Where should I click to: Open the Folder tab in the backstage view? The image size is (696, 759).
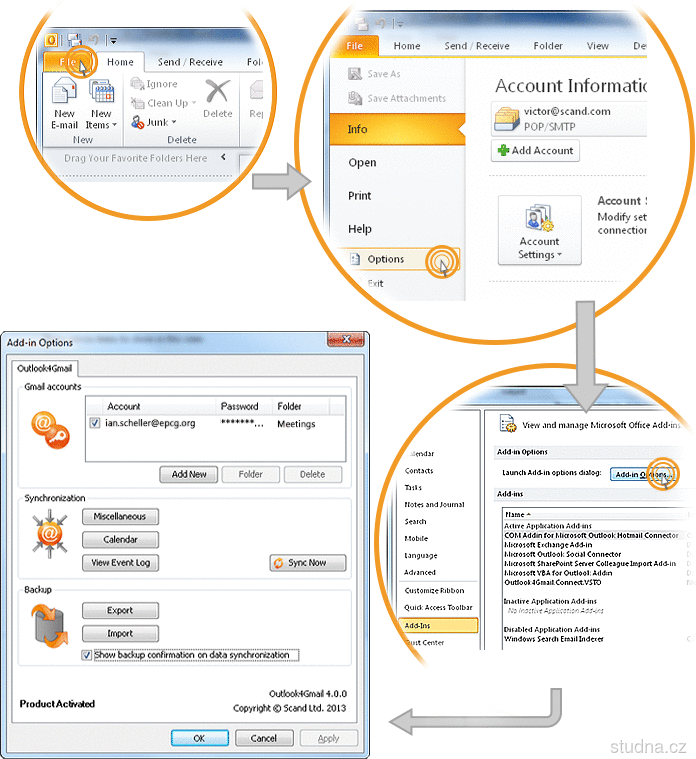(x=548, y=46)
